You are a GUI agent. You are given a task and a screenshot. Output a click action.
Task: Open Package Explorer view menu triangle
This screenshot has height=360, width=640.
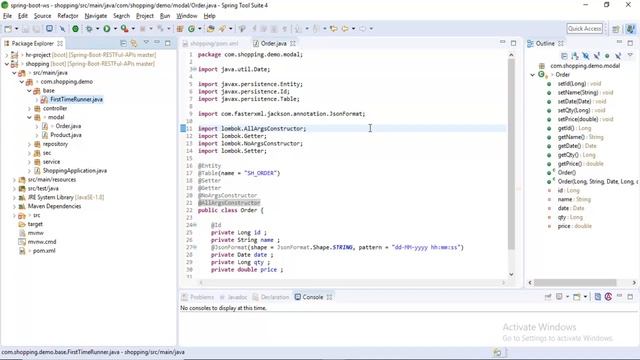[x=146, y=42]
